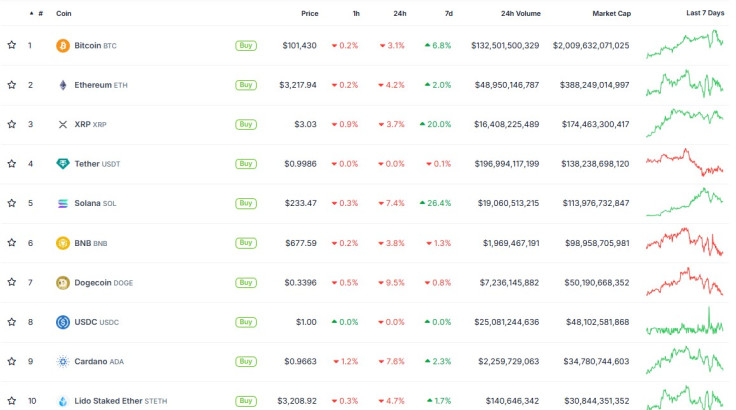Click the Solana coin logo
The height and width of the screenshot is (410, 736).
coord(62,203)
